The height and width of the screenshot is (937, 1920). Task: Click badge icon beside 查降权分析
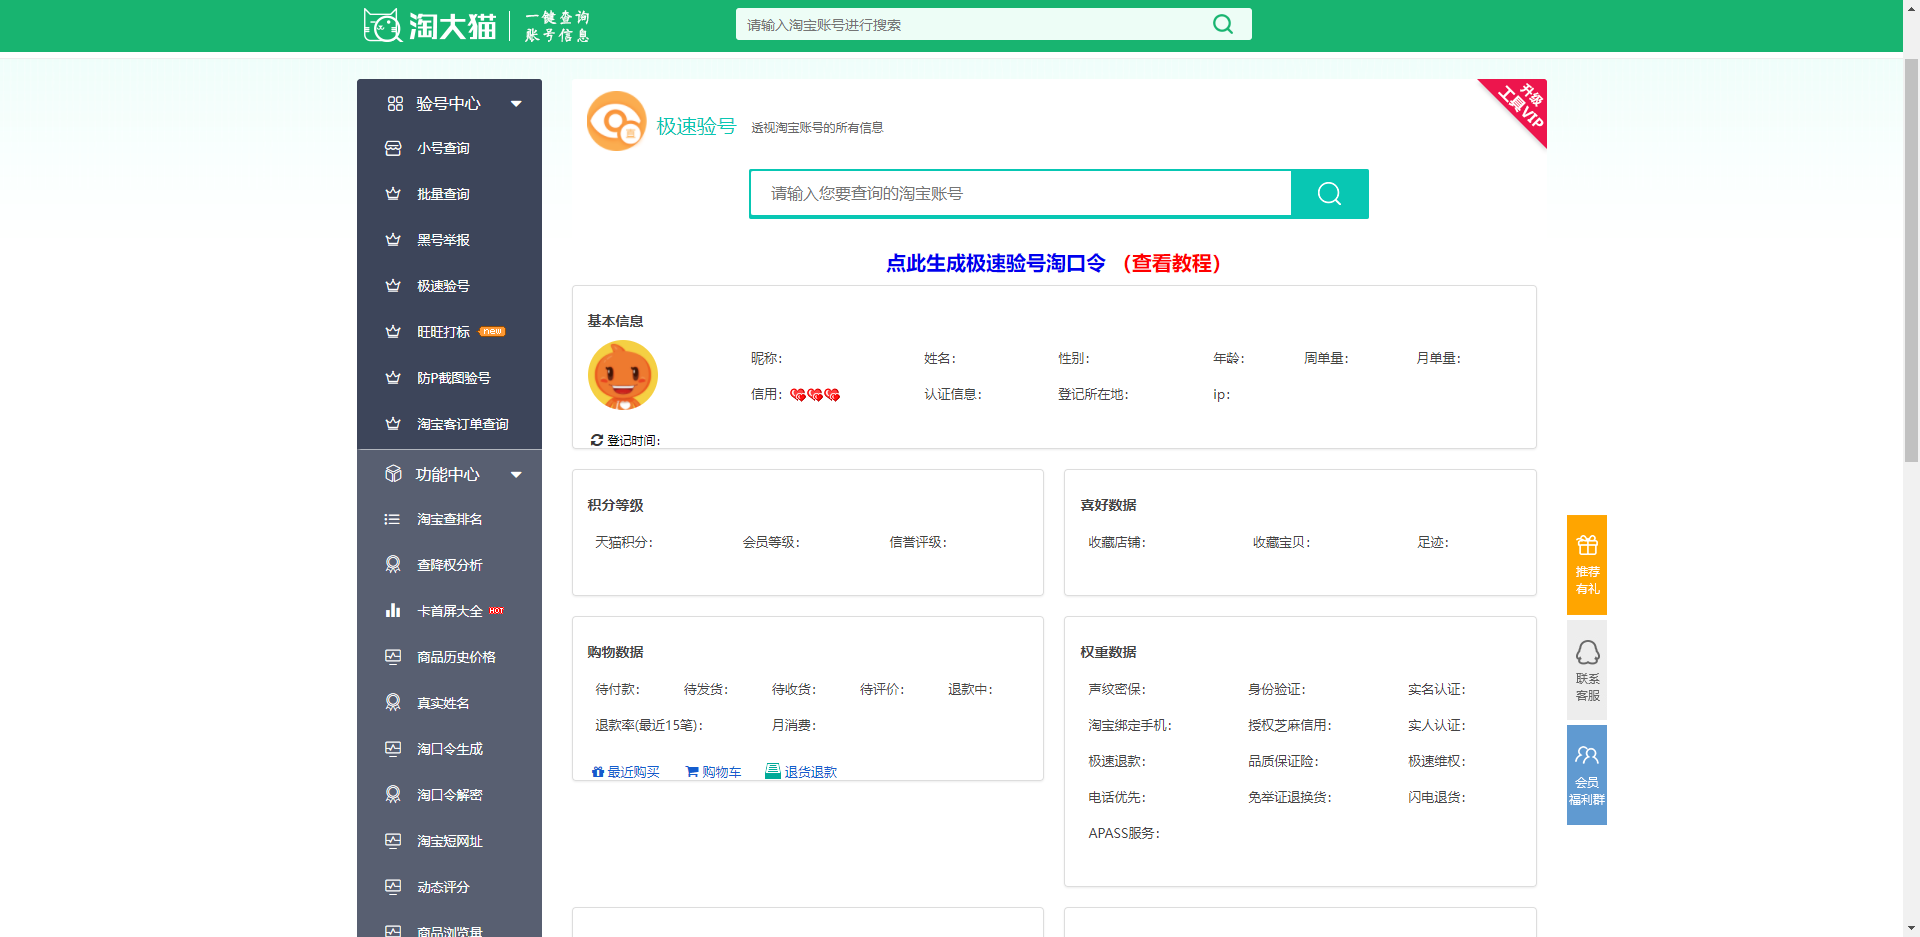(393, 565)
